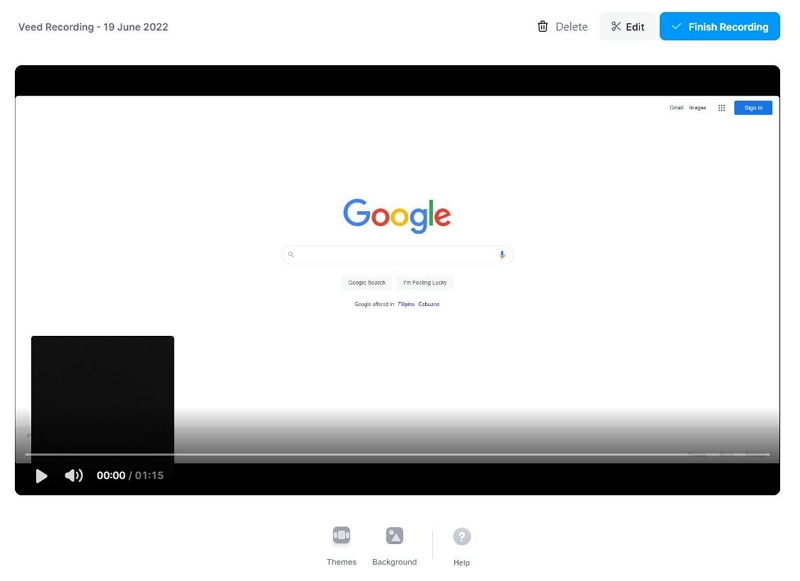Click the webcam overlay thumbnail in video
The height and width of the screenshot is (581, 800).
tap(103, 399)
